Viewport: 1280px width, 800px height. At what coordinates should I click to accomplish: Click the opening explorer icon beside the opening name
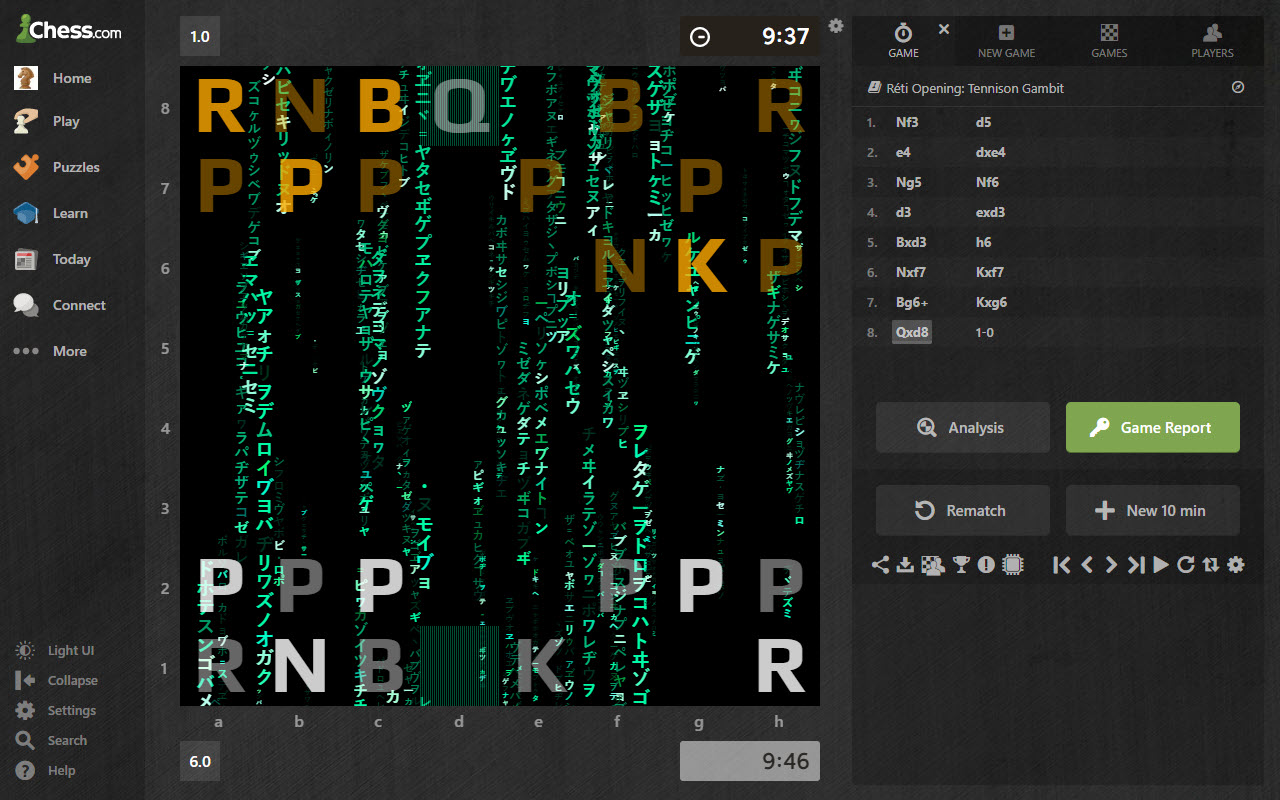coord(1238,87)
